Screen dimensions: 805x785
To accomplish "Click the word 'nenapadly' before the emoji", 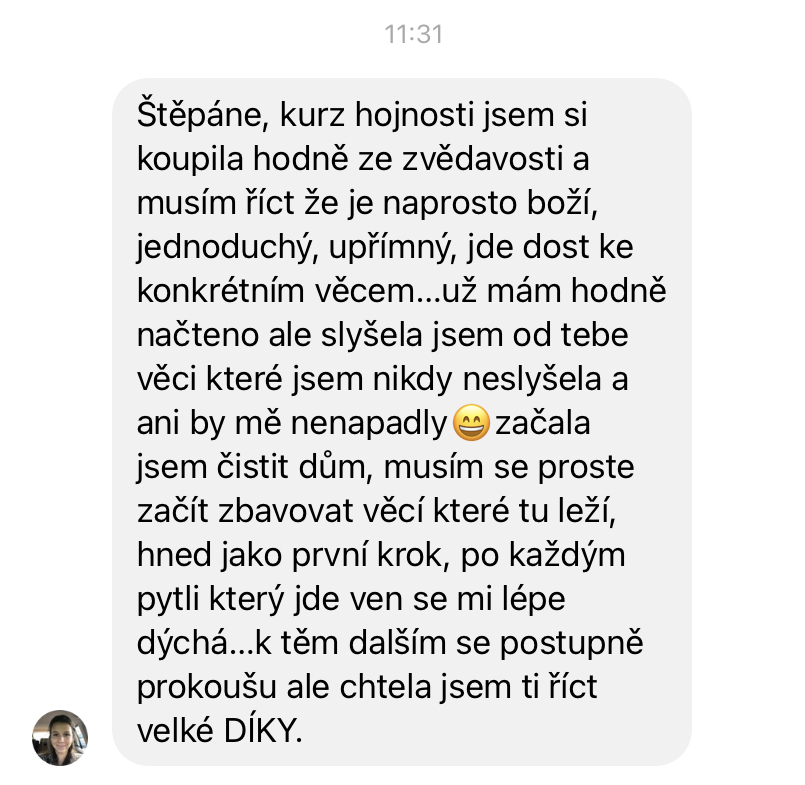I will (370, 425).
